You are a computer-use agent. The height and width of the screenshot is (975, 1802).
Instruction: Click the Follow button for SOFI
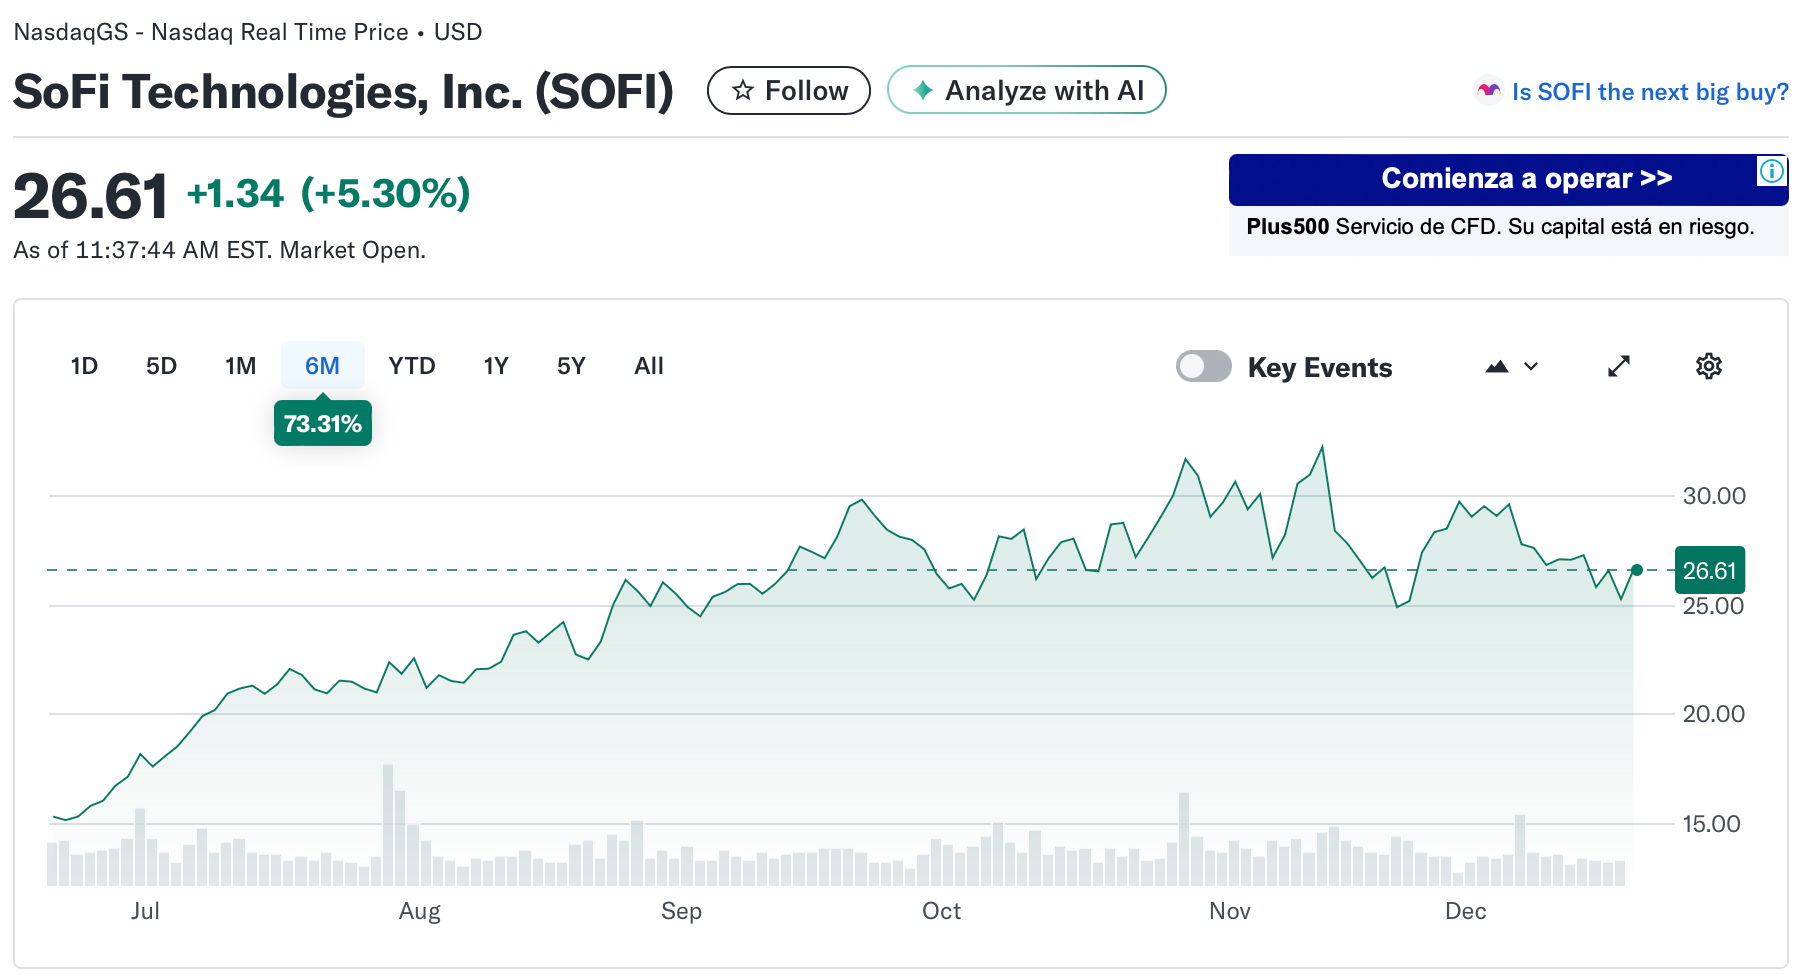coord(789,90)
